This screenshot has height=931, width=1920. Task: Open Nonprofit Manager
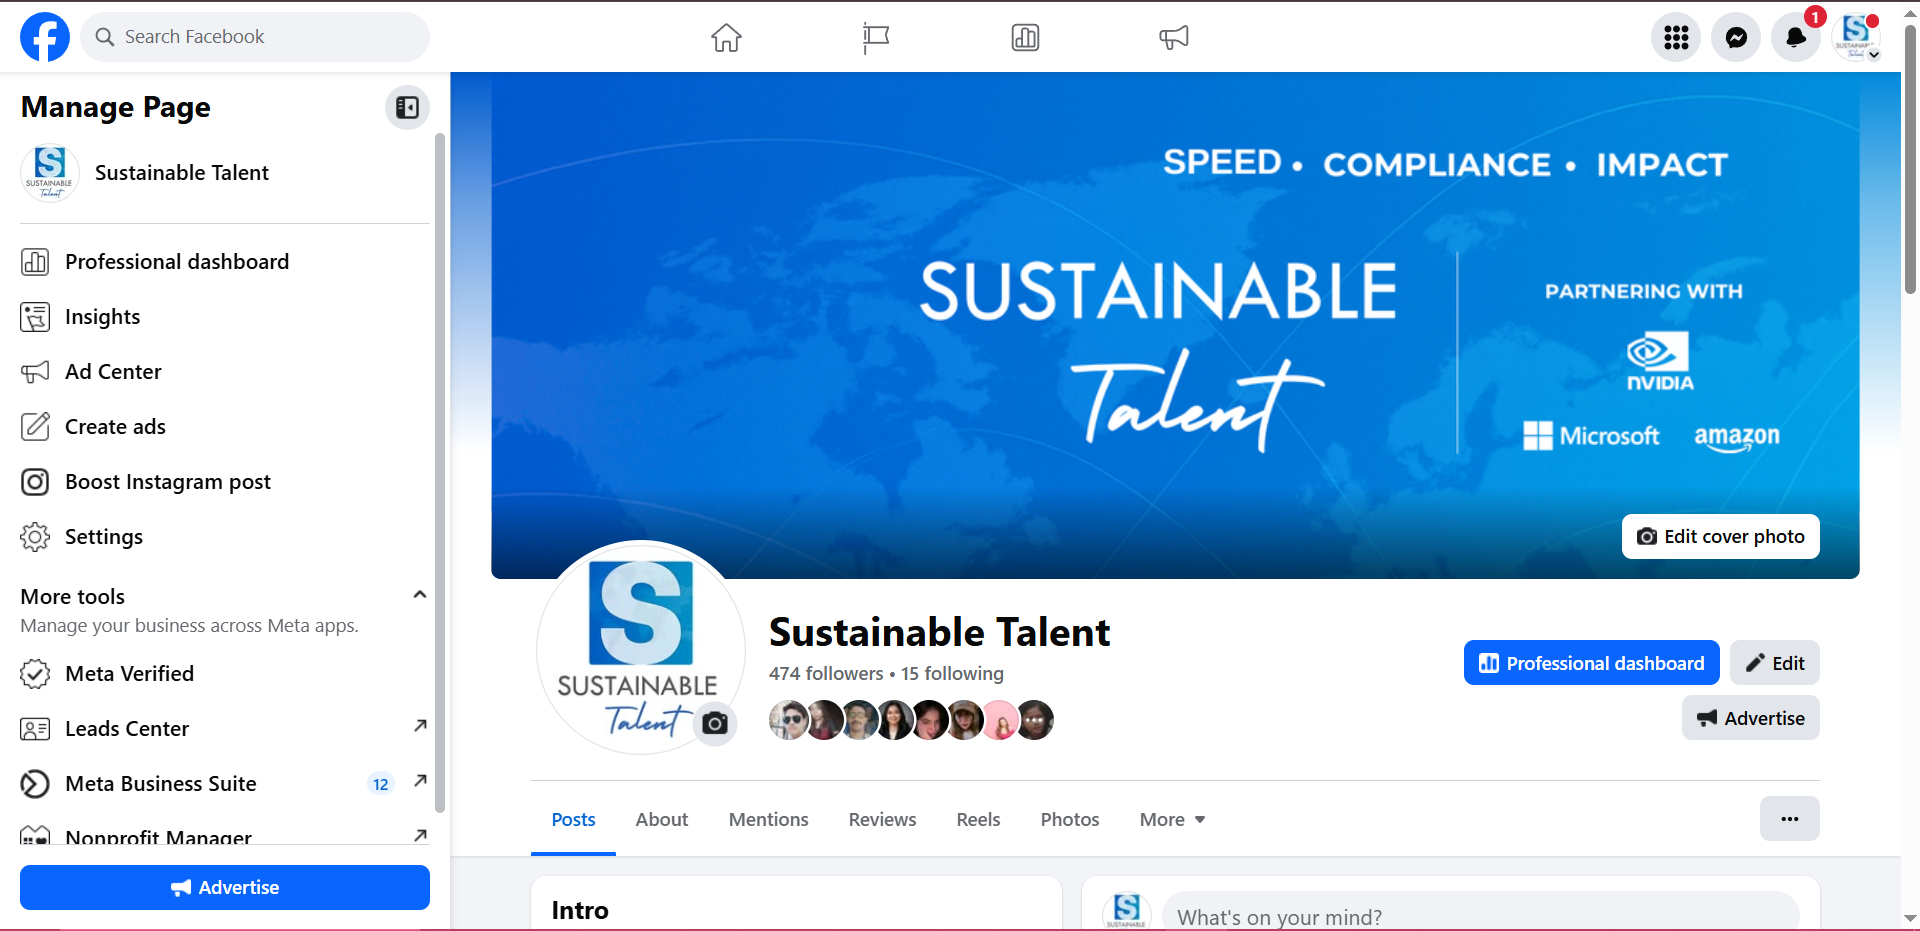point(225,836)
